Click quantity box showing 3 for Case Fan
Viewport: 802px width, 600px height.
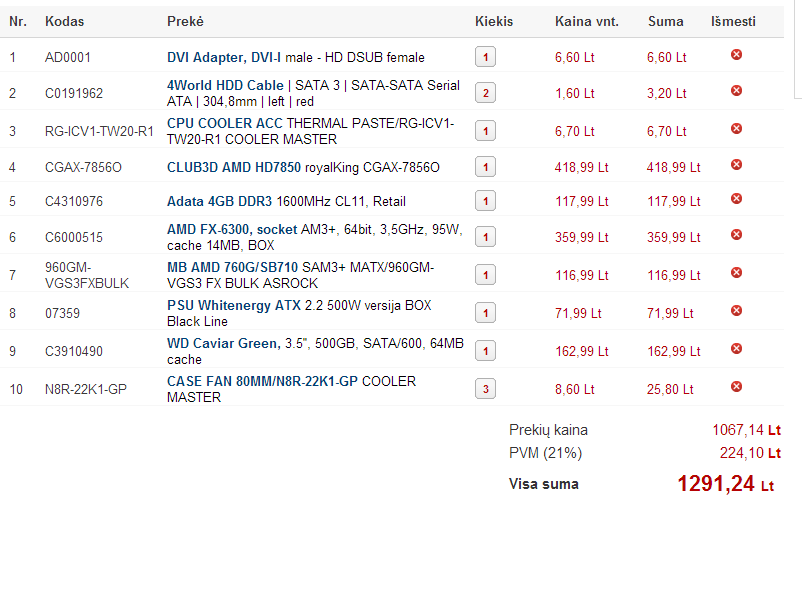click(485, 389)
